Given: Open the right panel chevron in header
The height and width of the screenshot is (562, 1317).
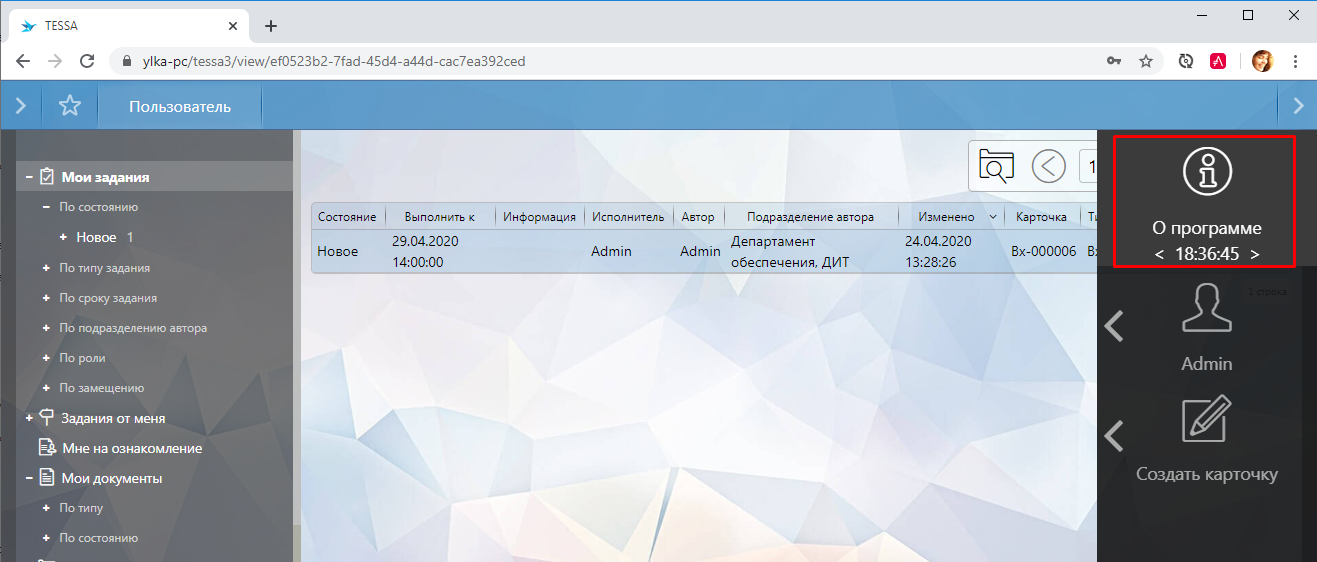Looking at the screenshot, I should point(1298,106).
